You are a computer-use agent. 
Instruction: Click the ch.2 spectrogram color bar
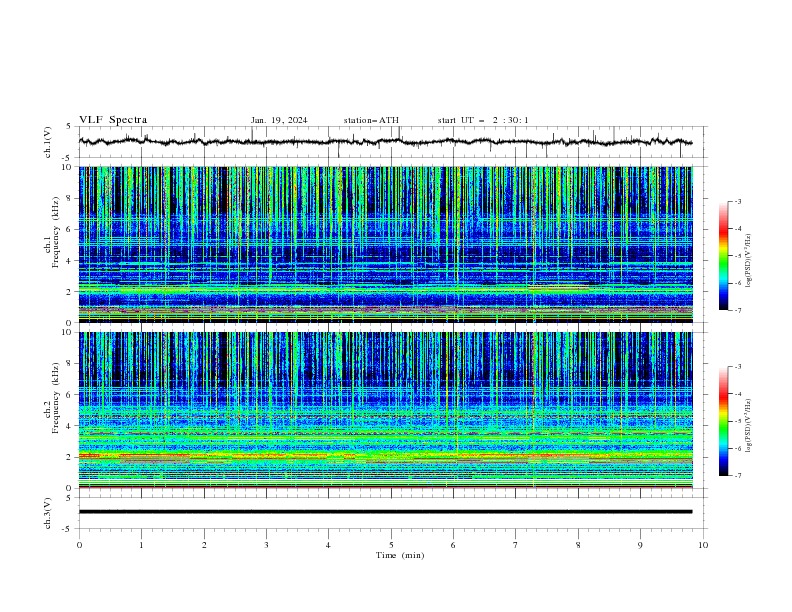tap(723, 421)
